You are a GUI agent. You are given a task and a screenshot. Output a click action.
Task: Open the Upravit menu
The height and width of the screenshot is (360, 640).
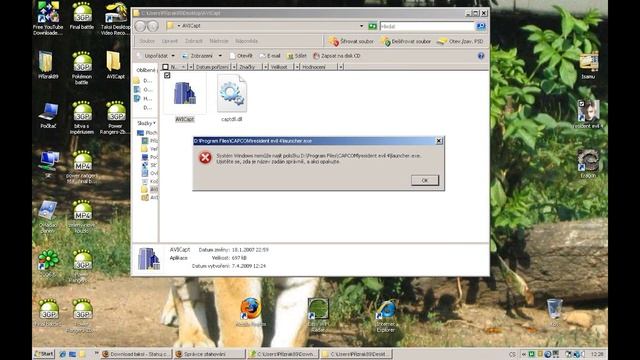pos(170,41)
